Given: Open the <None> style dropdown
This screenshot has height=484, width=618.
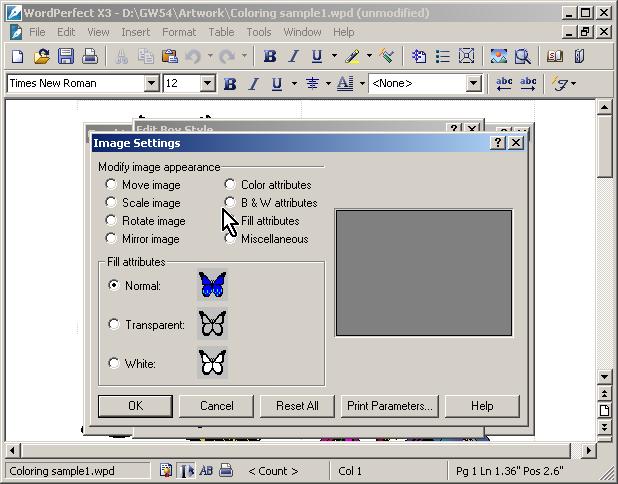Looking at the screenshot, I should [x=473, y=84].
